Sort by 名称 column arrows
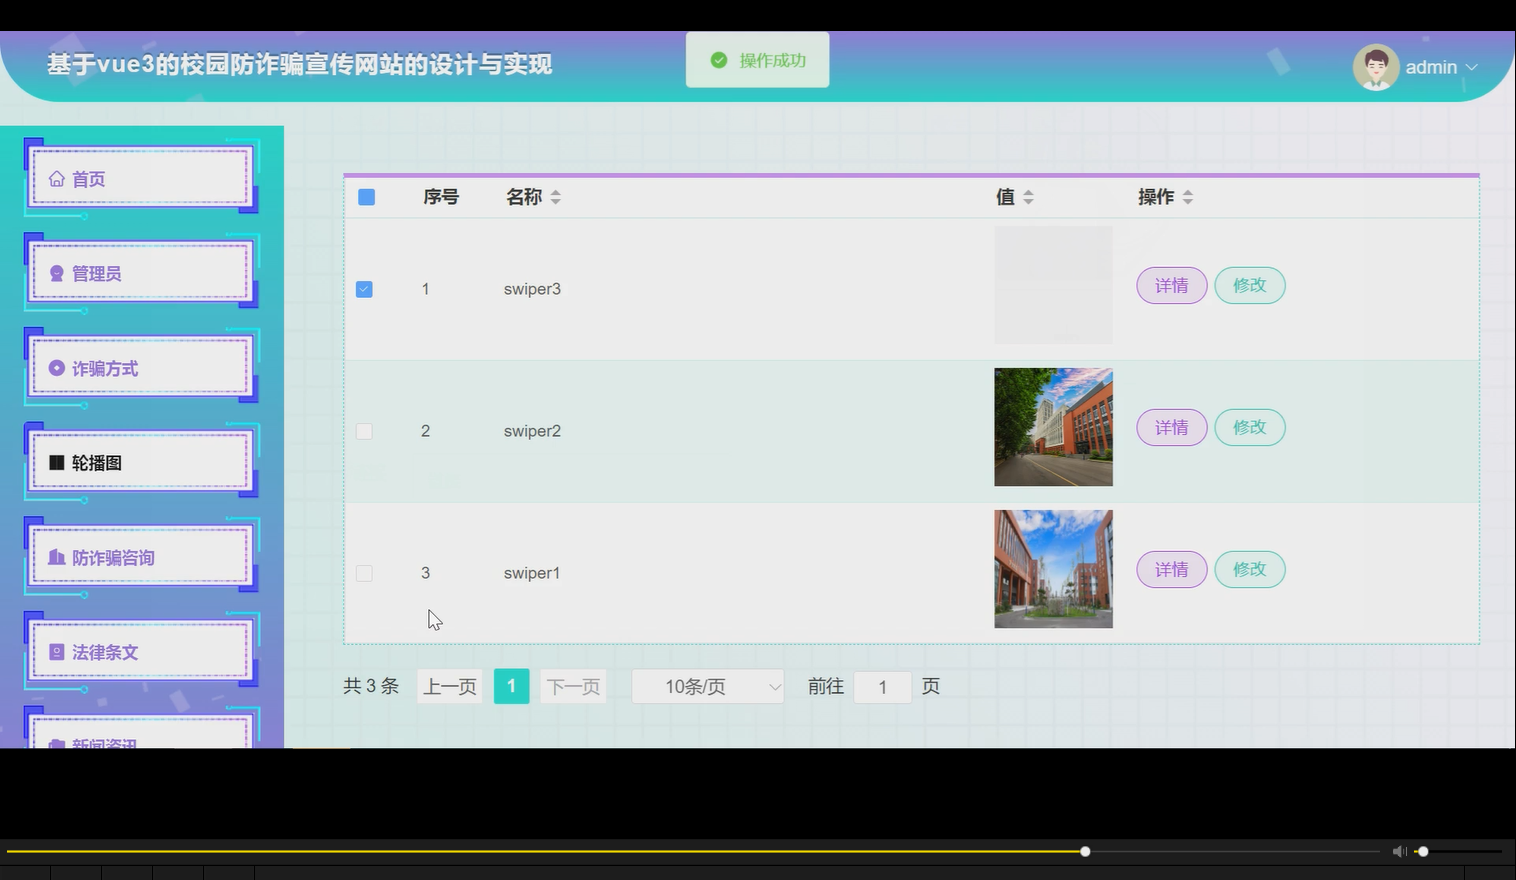 (x=555, y=197)
